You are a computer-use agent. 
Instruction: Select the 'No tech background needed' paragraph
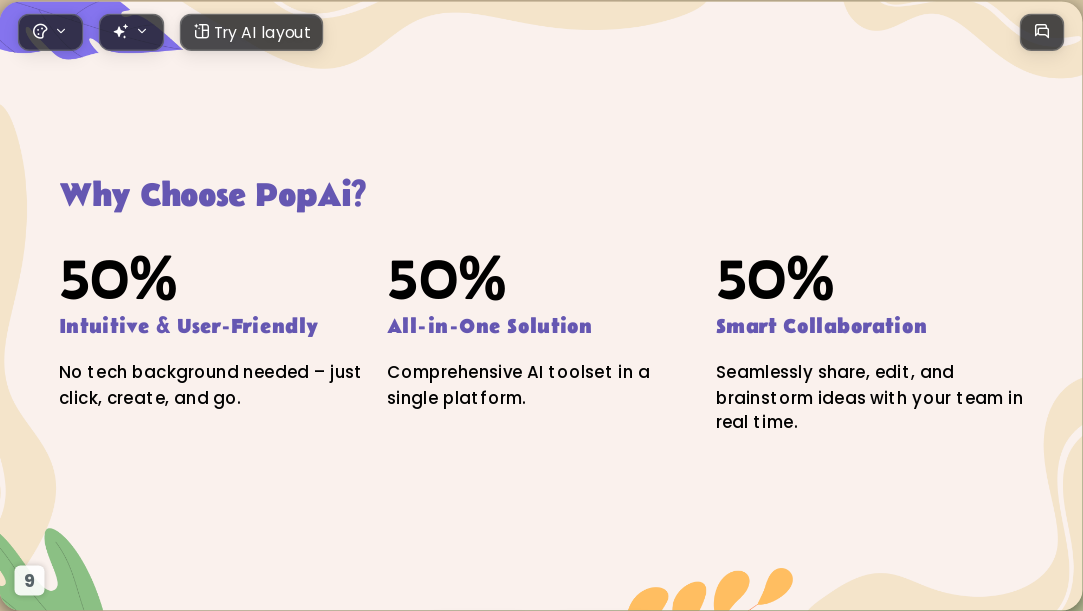pyautogui.click(x=210, y=385)
